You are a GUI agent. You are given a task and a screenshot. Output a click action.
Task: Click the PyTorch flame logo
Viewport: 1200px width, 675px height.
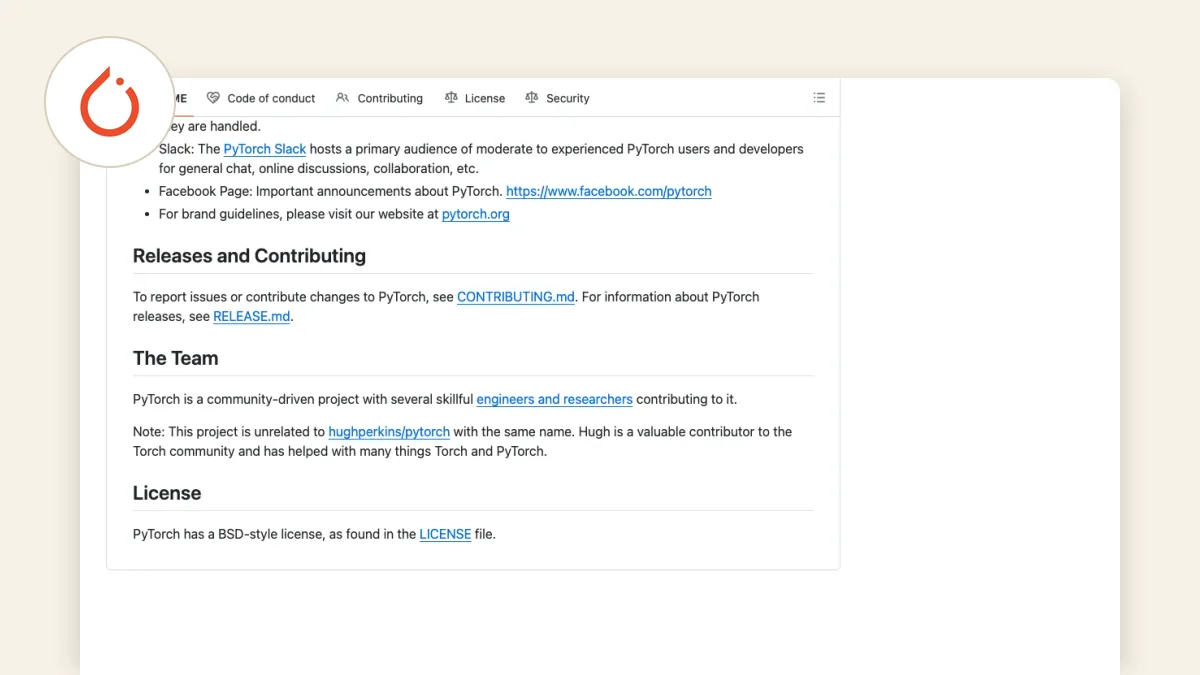(x=110, y=102)
